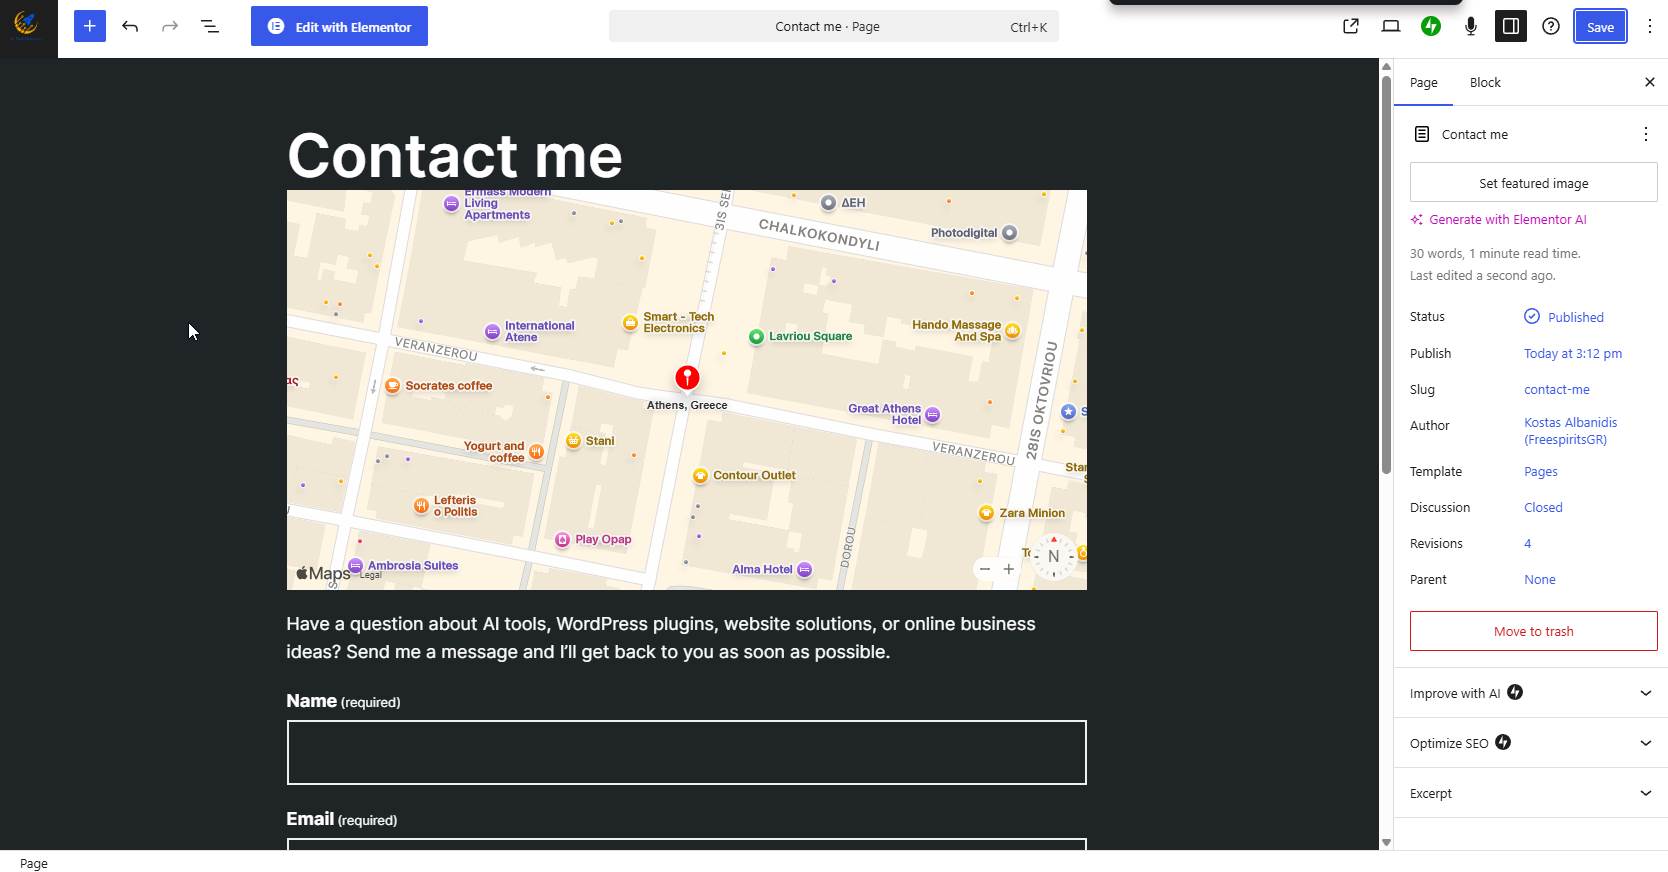Change author Kostas Albanidis

point(1570,431)
